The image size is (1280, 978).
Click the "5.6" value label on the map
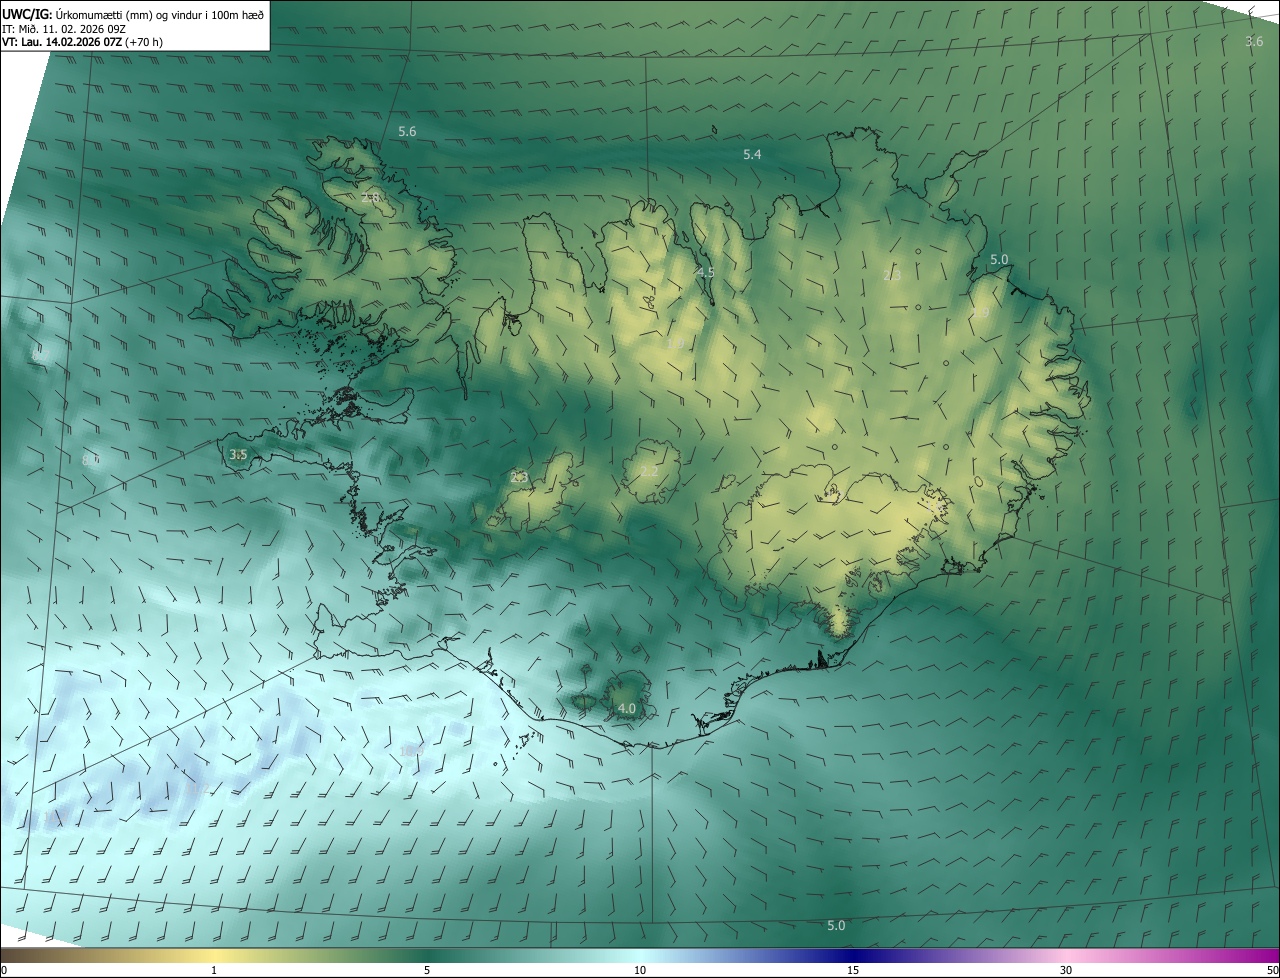pos(407,132)
